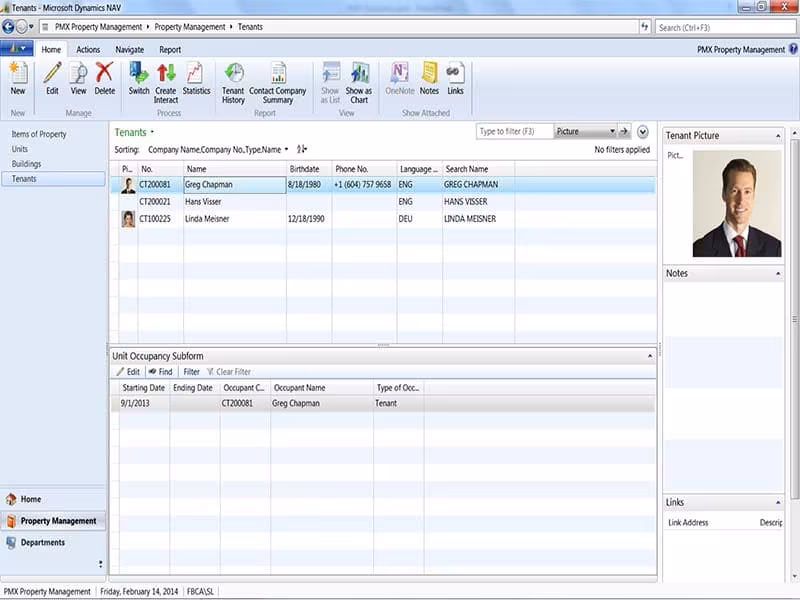Click the Search (Ctrl+F3) box

[x=726, y=28]
